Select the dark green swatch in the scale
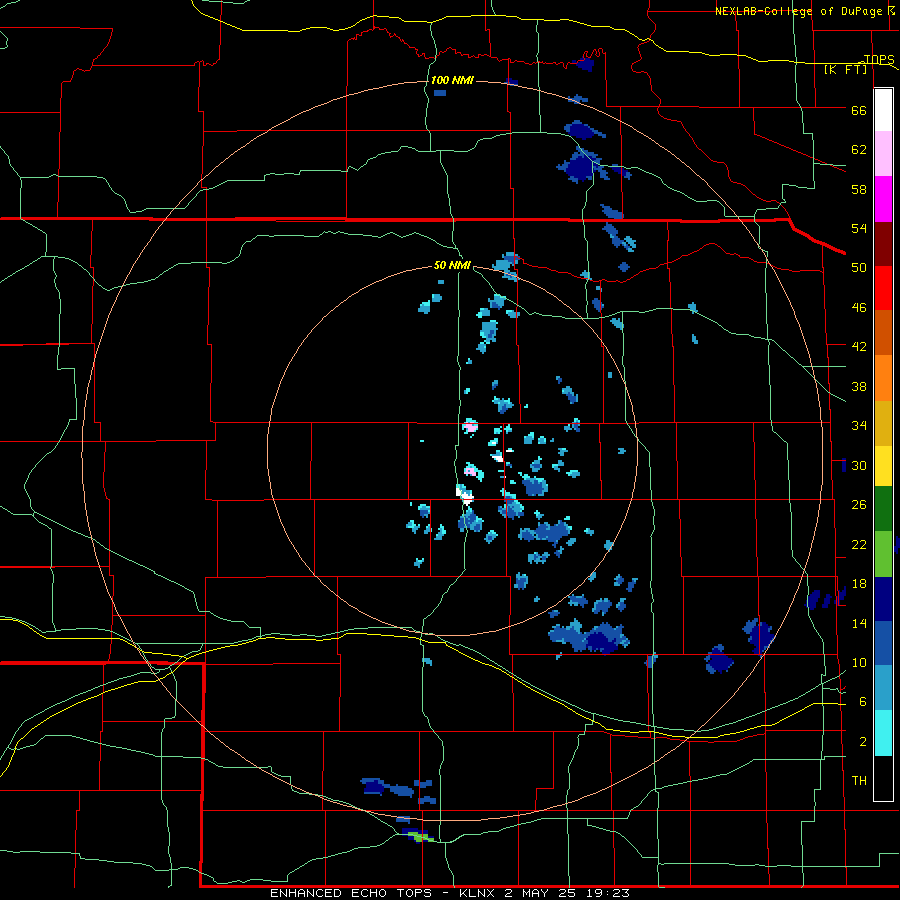 [883, 509]
